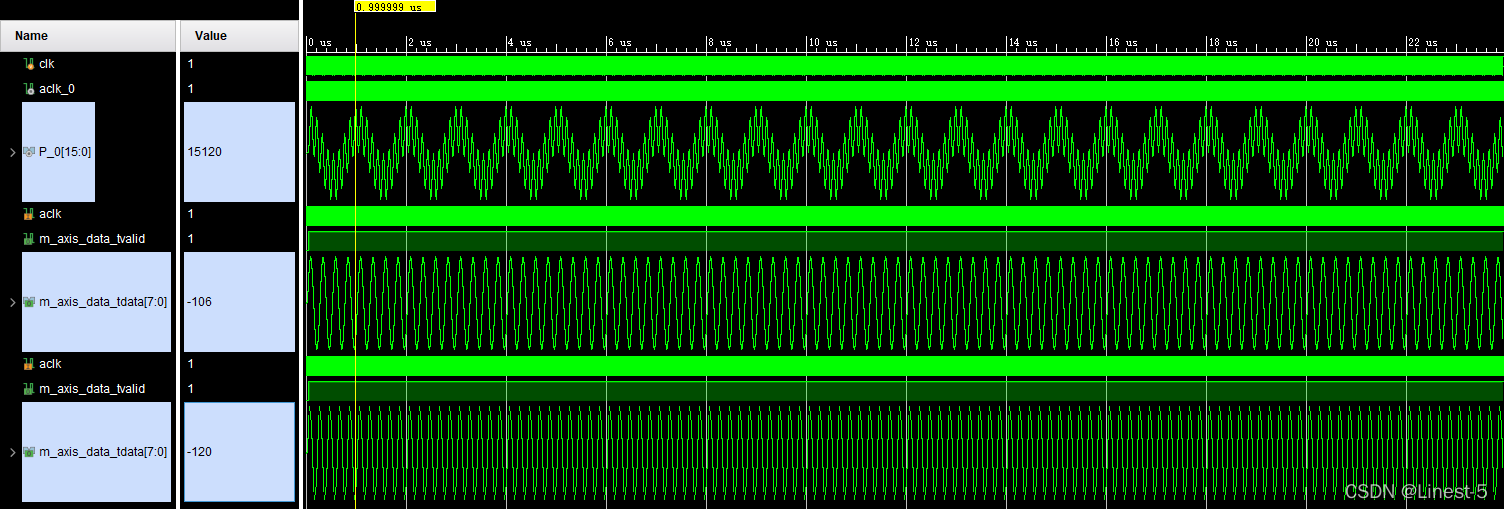The width and height of the screenshot is (1504, 509).
Task: Select the P_0[15:0] signal name
Action: pos(64,152)
